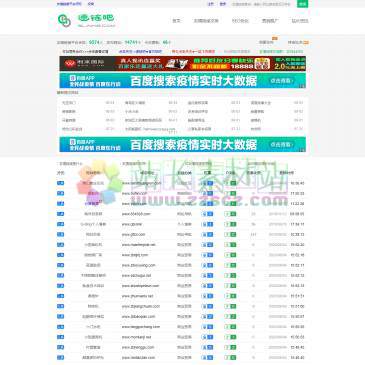Open the www.gtdo.com link
365x365 pixels.
point(133,235)
